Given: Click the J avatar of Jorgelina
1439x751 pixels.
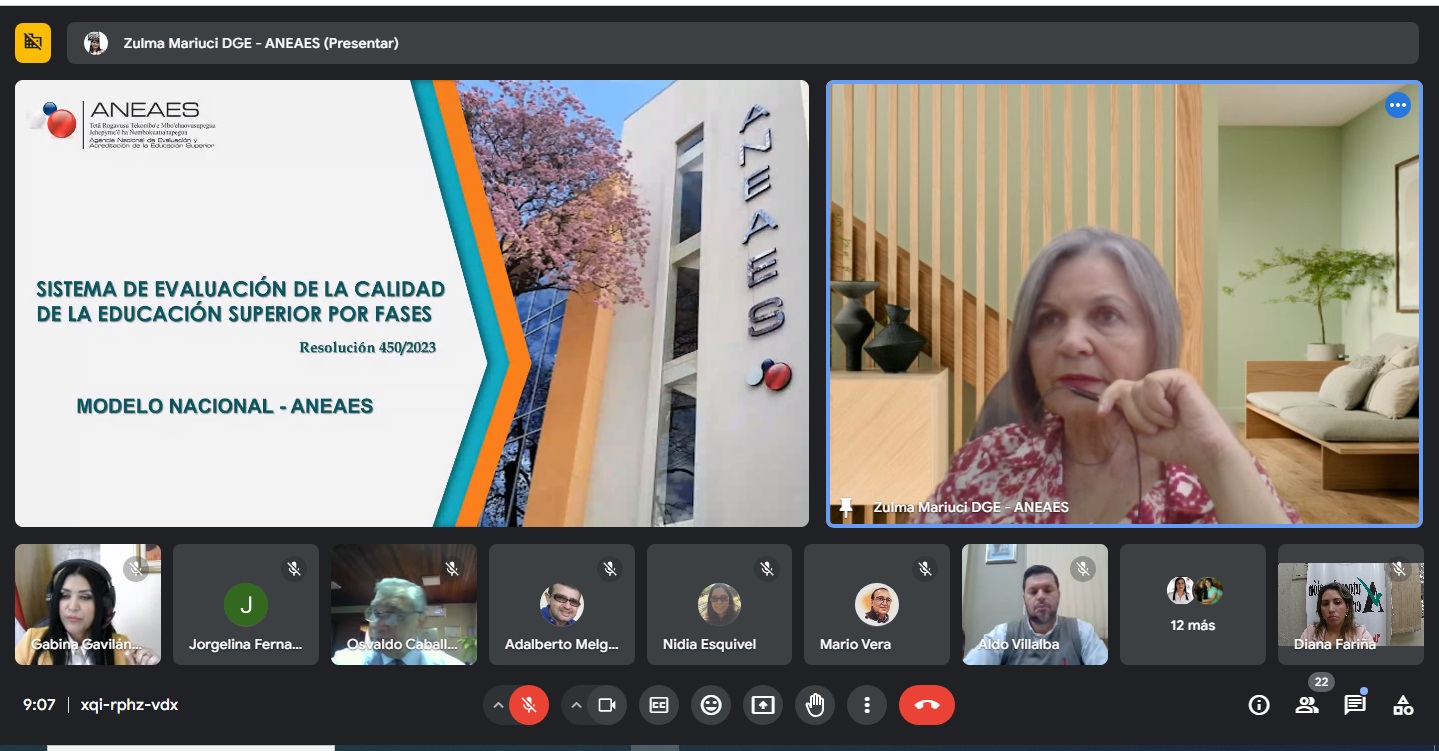Looking at the screenshot, I should [246, 604].
